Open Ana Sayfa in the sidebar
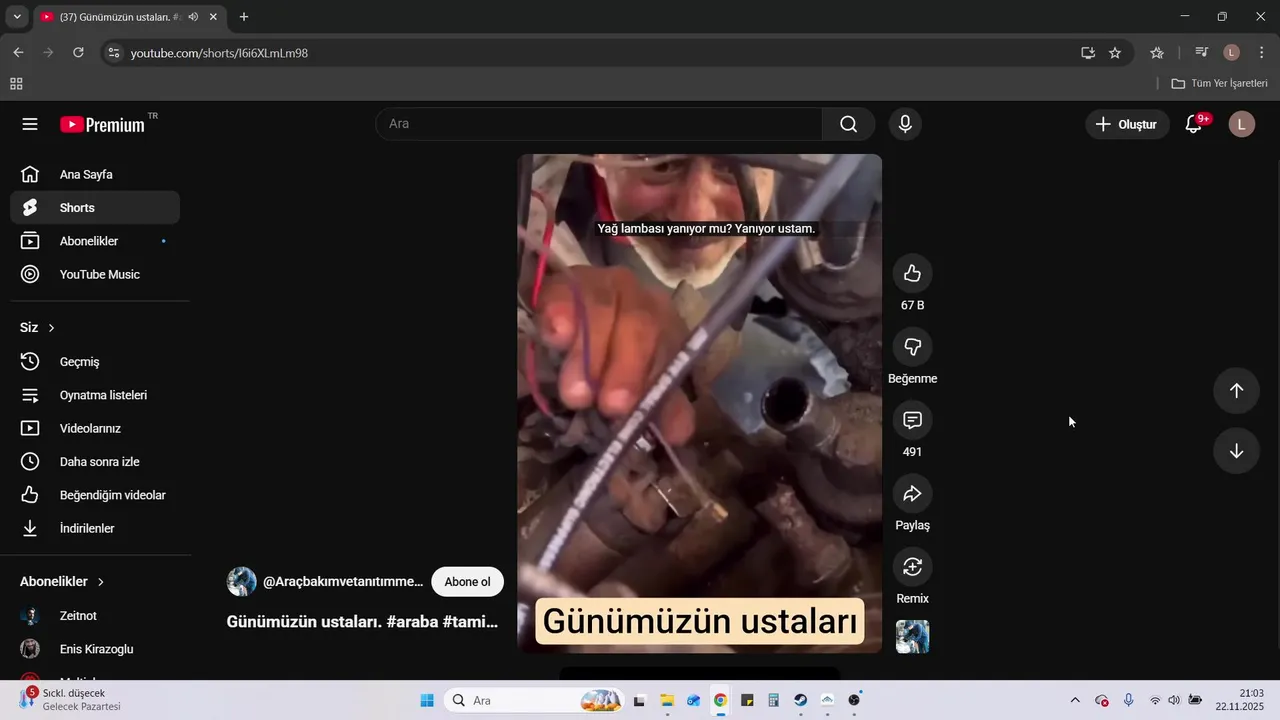The image size is (1280, 720). (95, 174)
